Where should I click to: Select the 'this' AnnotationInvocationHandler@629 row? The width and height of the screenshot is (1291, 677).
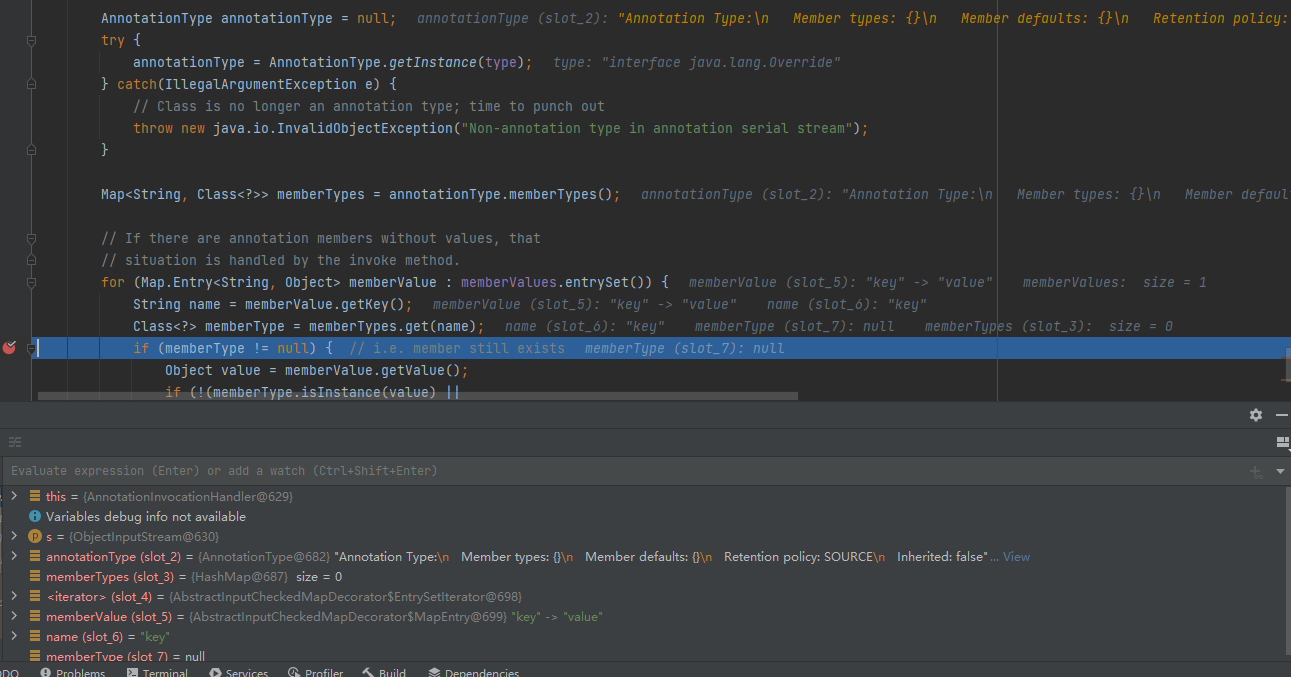click(x=645, y=496)
